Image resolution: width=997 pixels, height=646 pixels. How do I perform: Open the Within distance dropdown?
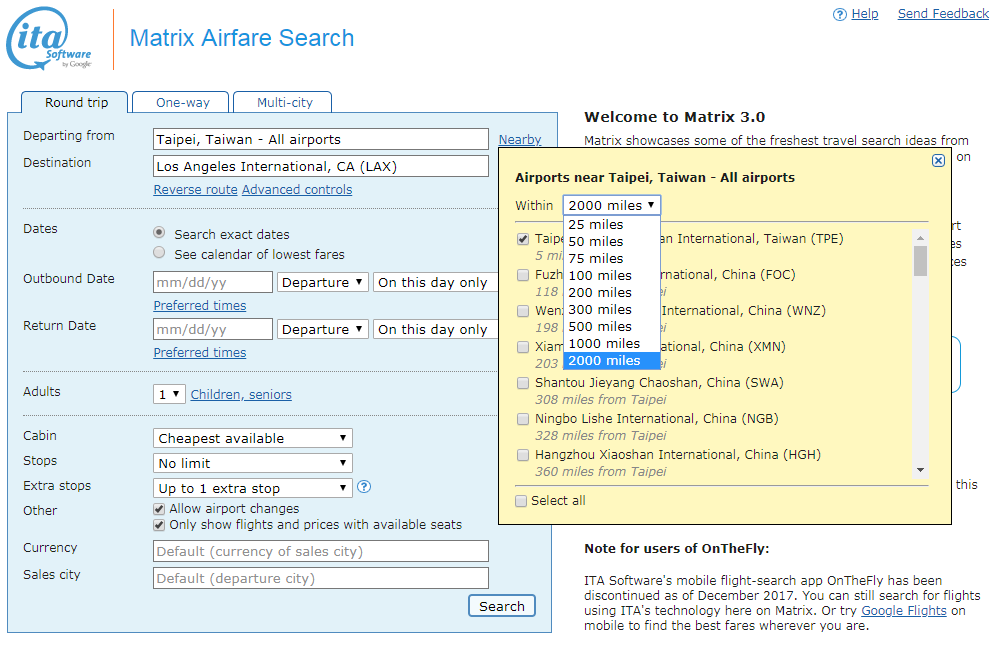click(x=612, y=205)
